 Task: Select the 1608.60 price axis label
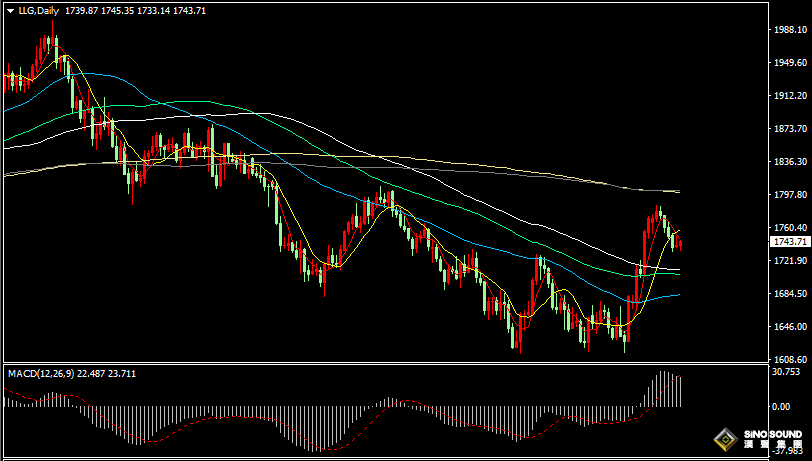click(790, 359)
